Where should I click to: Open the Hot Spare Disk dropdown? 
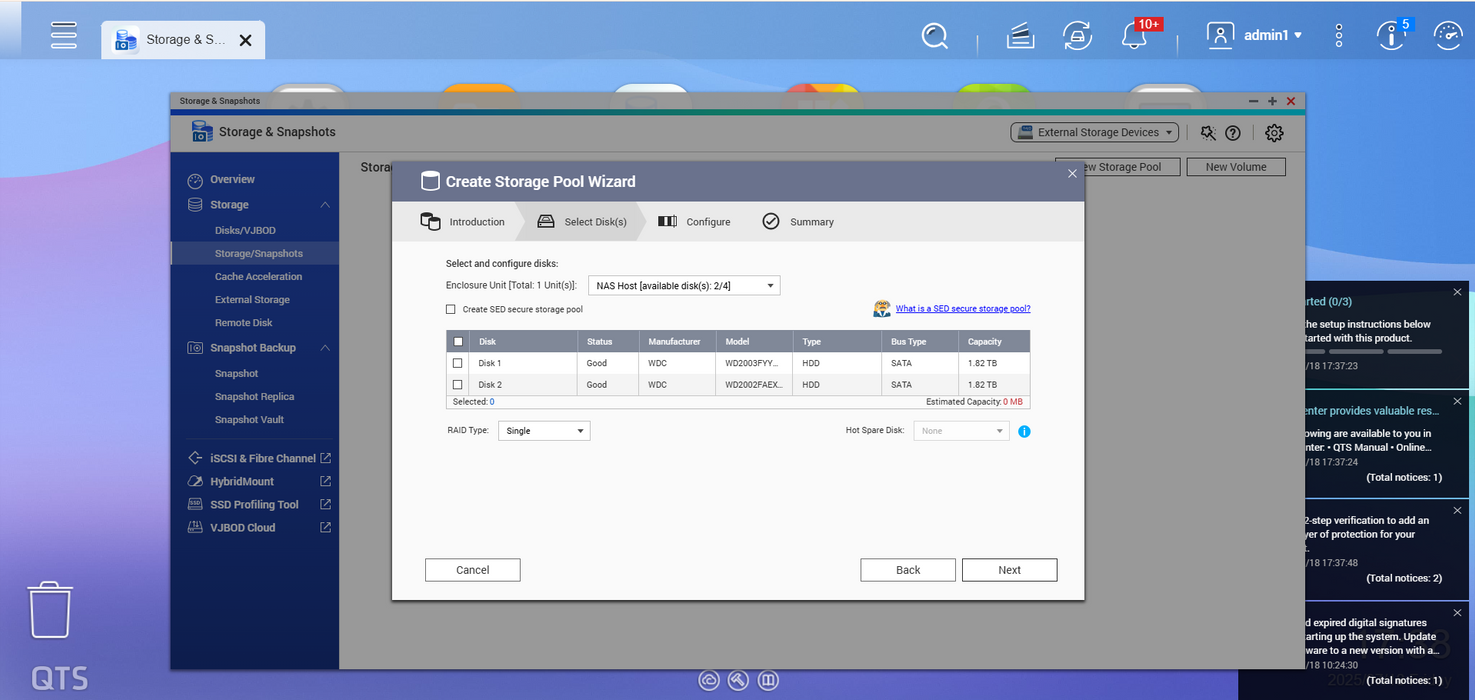coord(961,431)
